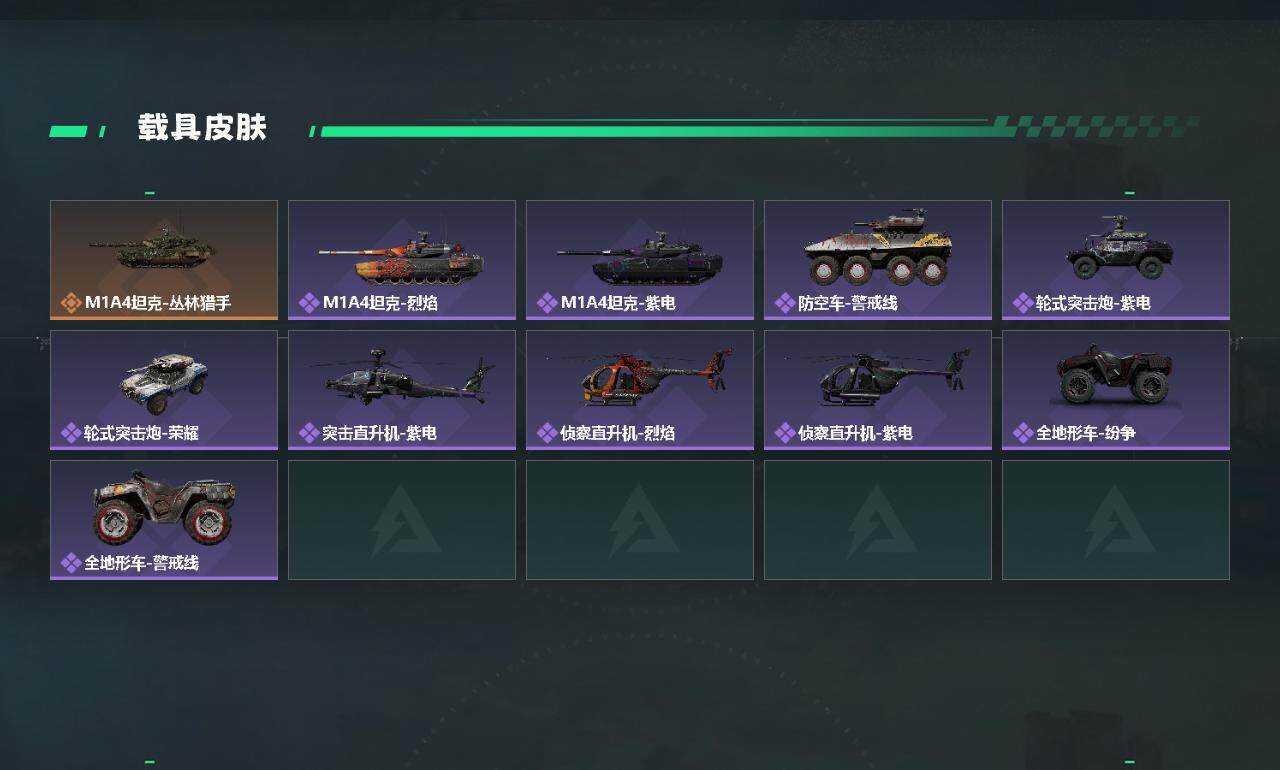Image resolution: width=1280 pixels, height=770 pixels.
Task: Open the 全地形车-纷争 ATV skin
Action: (1116, 390)
